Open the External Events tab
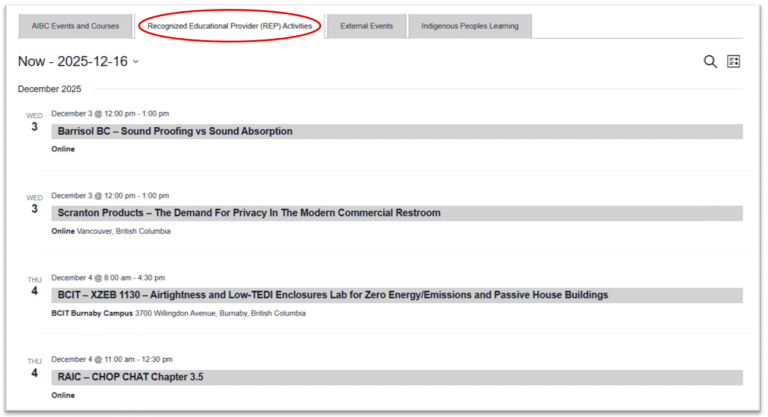Screen dimensions: 768x417 367,26
